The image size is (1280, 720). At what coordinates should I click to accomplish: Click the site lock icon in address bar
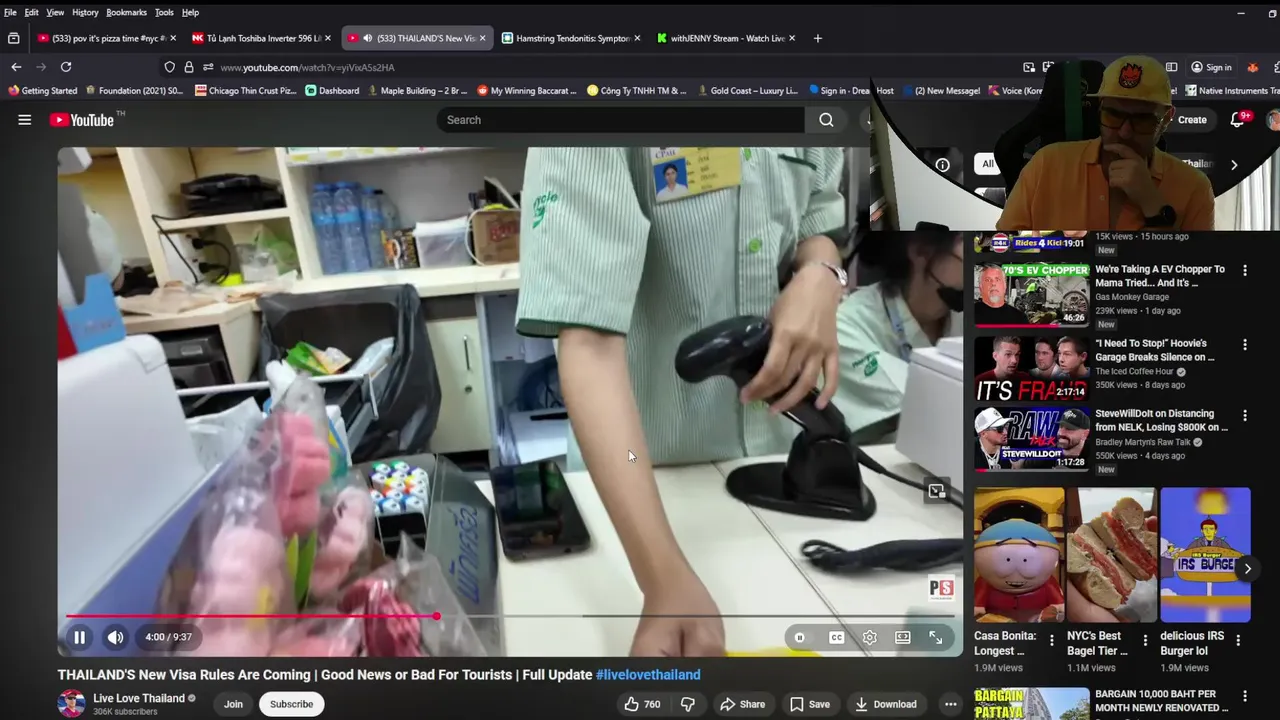click(188, 67)
